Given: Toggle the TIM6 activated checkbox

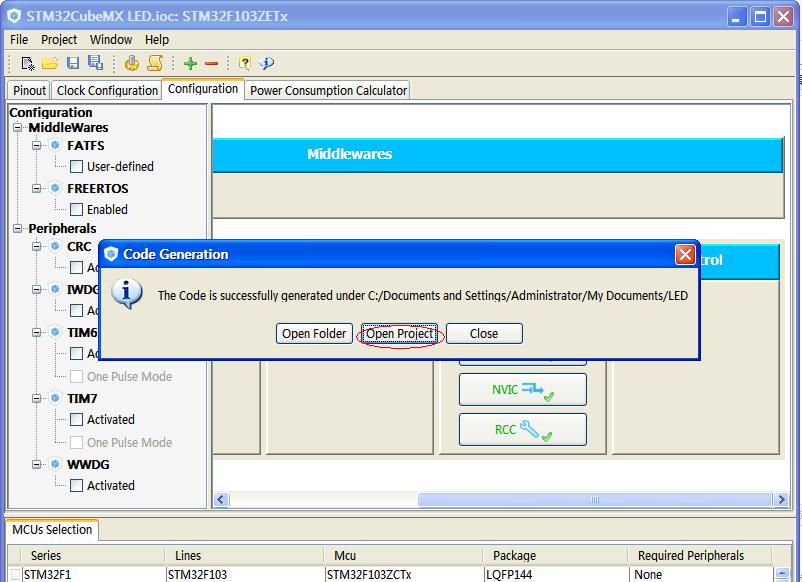Looking at the screenshot, I should [x=76, y=354].
